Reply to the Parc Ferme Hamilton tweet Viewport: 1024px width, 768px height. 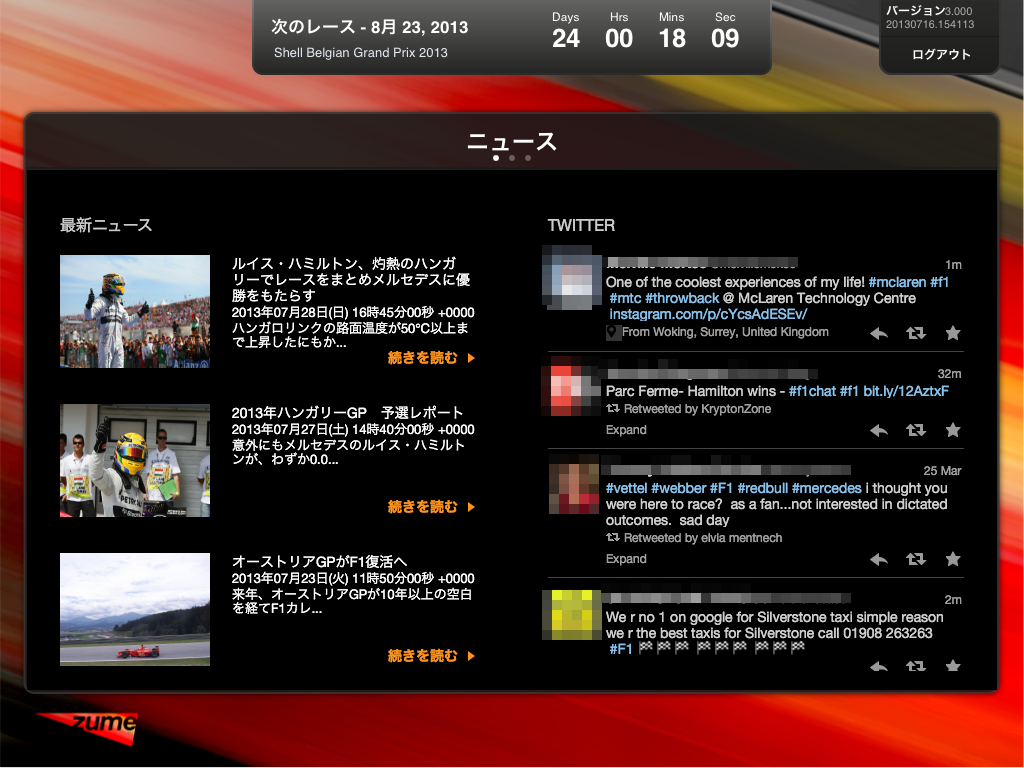tap(878, 430)
